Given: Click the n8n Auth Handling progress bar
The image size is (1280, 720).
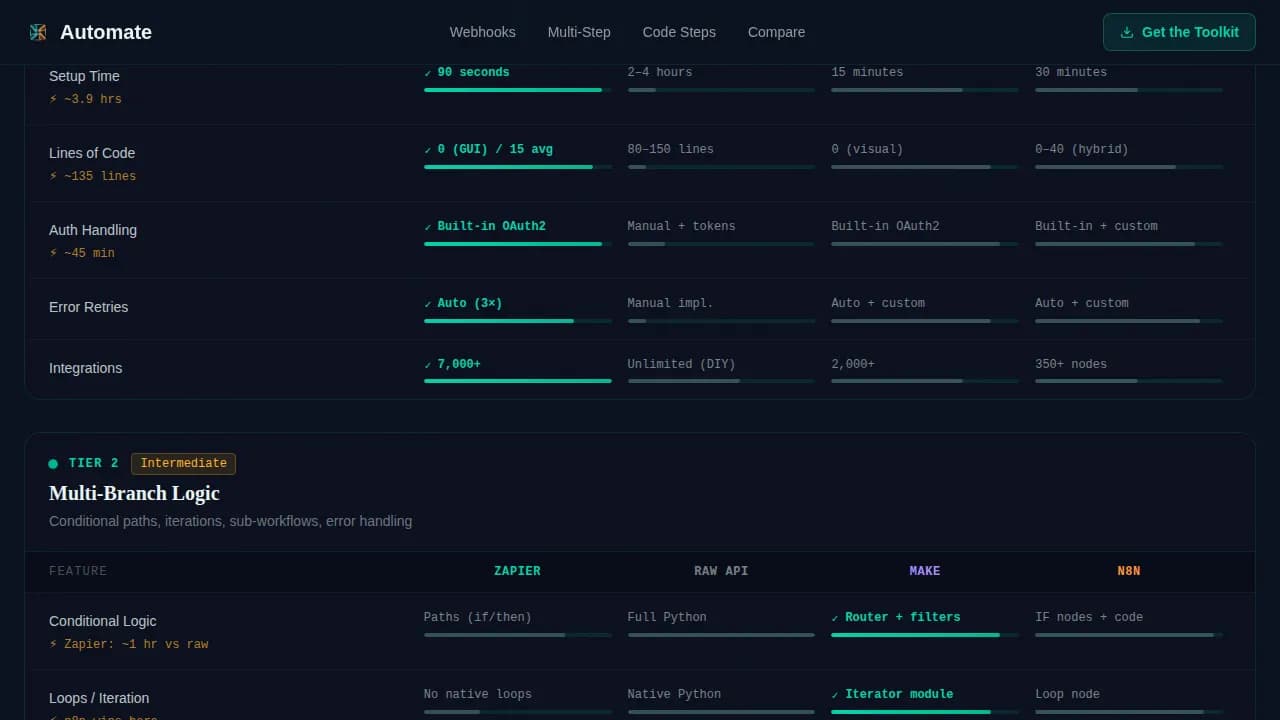Looking at the screenshot, I should (1129, 244).
